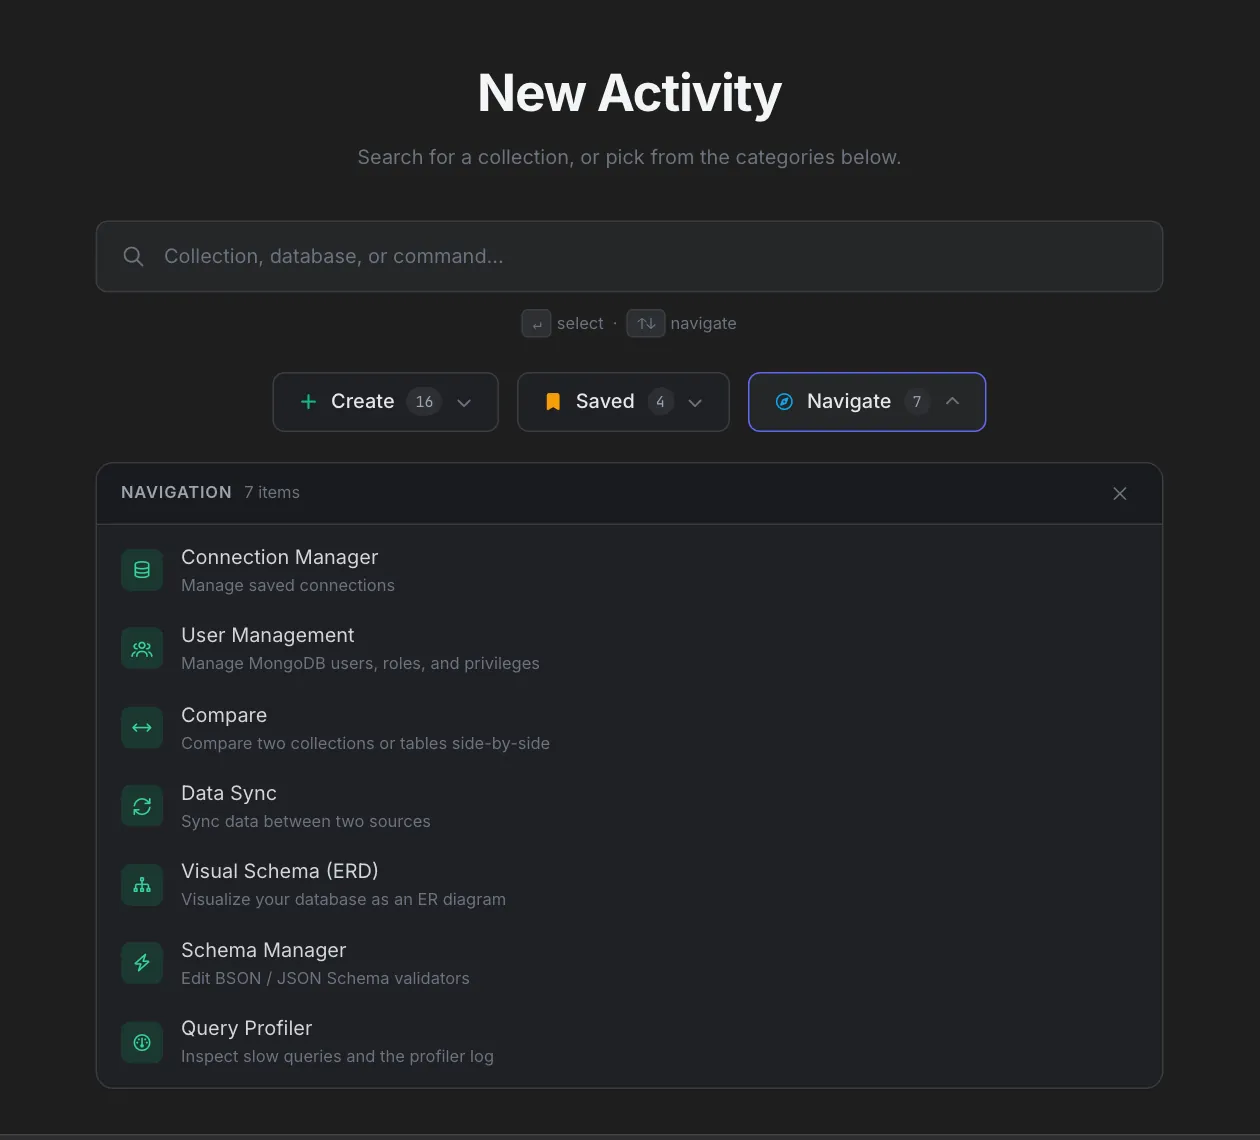Click the Connection Manager database icon
This screenshot has width=1260, height=1140.
click(142, 570)
